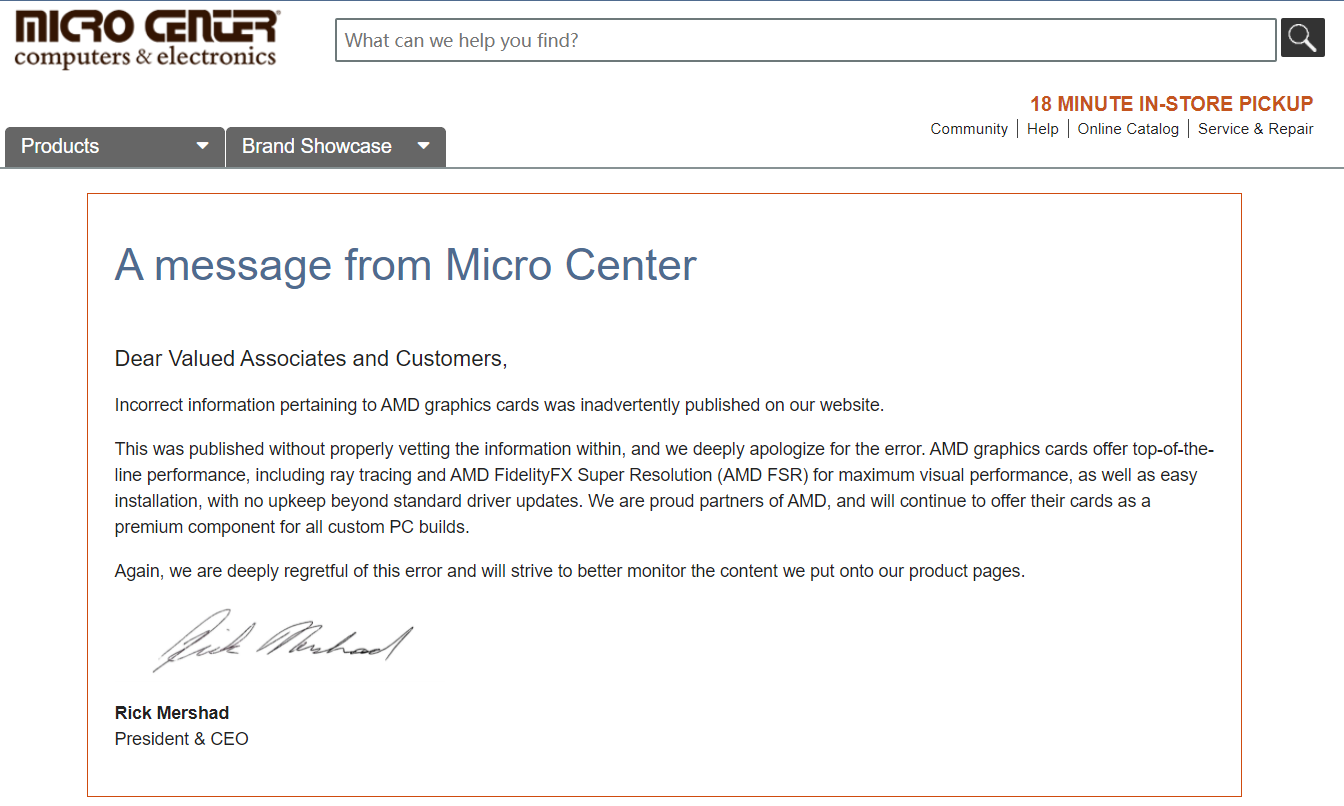Select the heading 'A message from Micro Center'
The image size is (1344, 806).
(406, 265)
